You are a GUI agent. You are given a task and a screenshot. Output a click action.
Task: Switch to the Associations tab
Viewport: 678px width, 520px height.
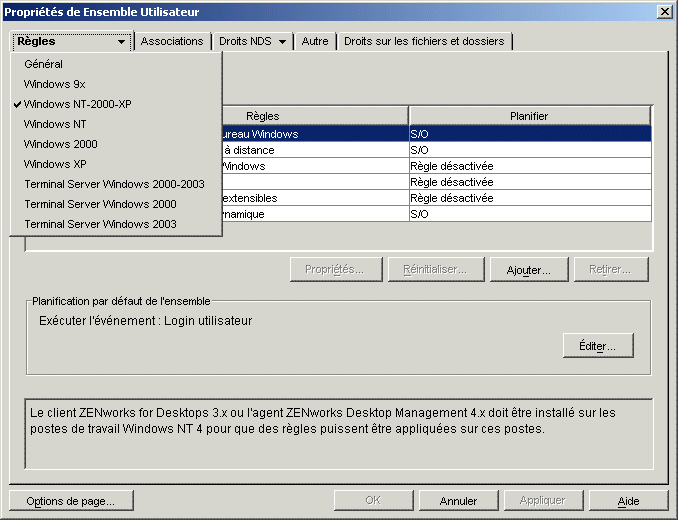[x=172, y=42]
